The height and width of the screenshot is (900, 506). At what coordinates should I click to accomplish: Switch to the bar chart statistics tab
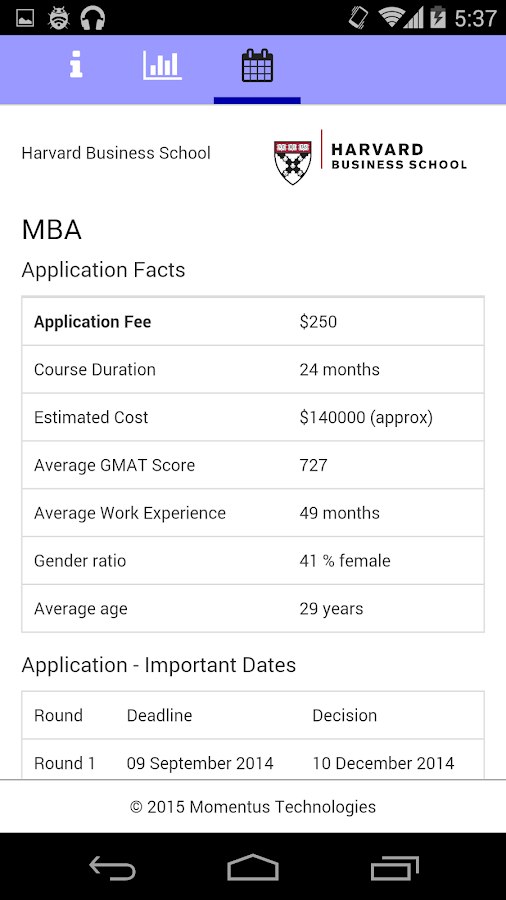(162, 65)
